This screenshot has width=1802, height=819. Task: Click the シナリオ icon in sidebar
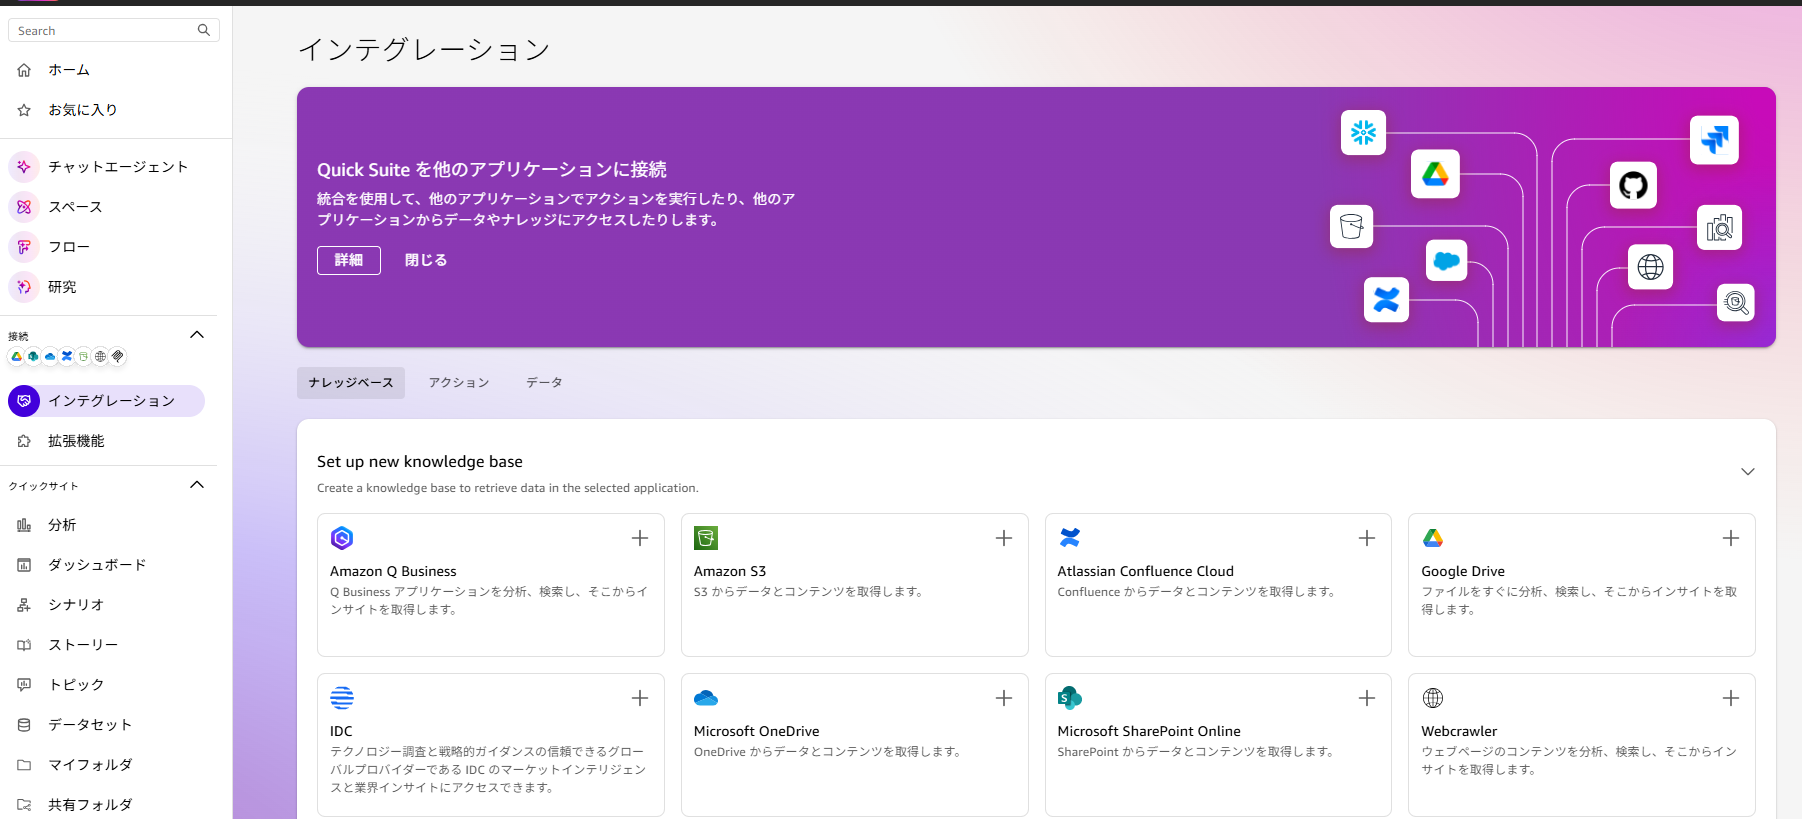(24, 605)
